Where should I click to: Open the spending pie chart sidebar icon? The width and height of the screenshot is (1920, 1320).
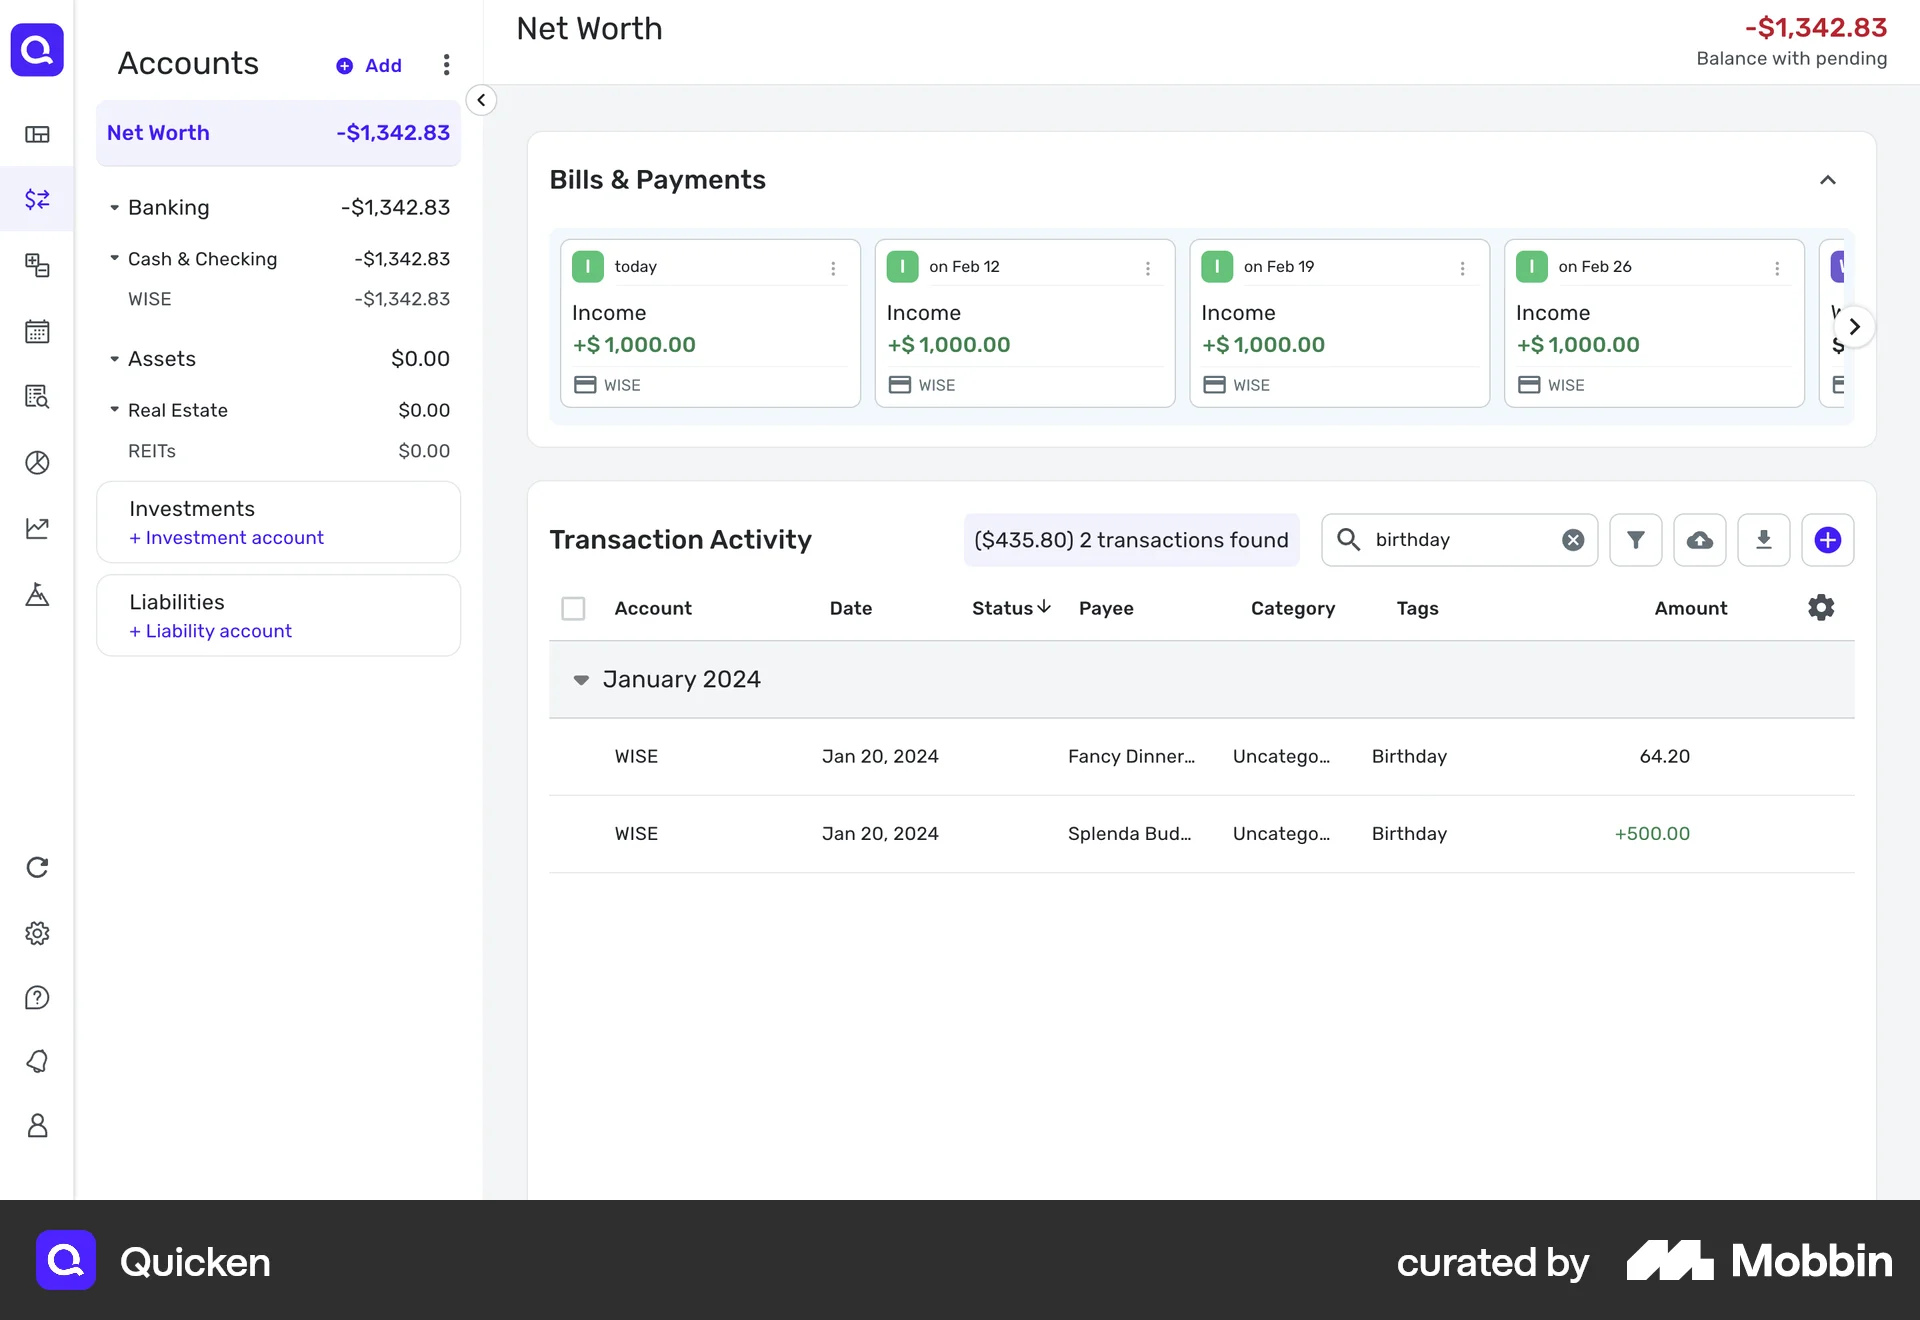coord(37,463)
